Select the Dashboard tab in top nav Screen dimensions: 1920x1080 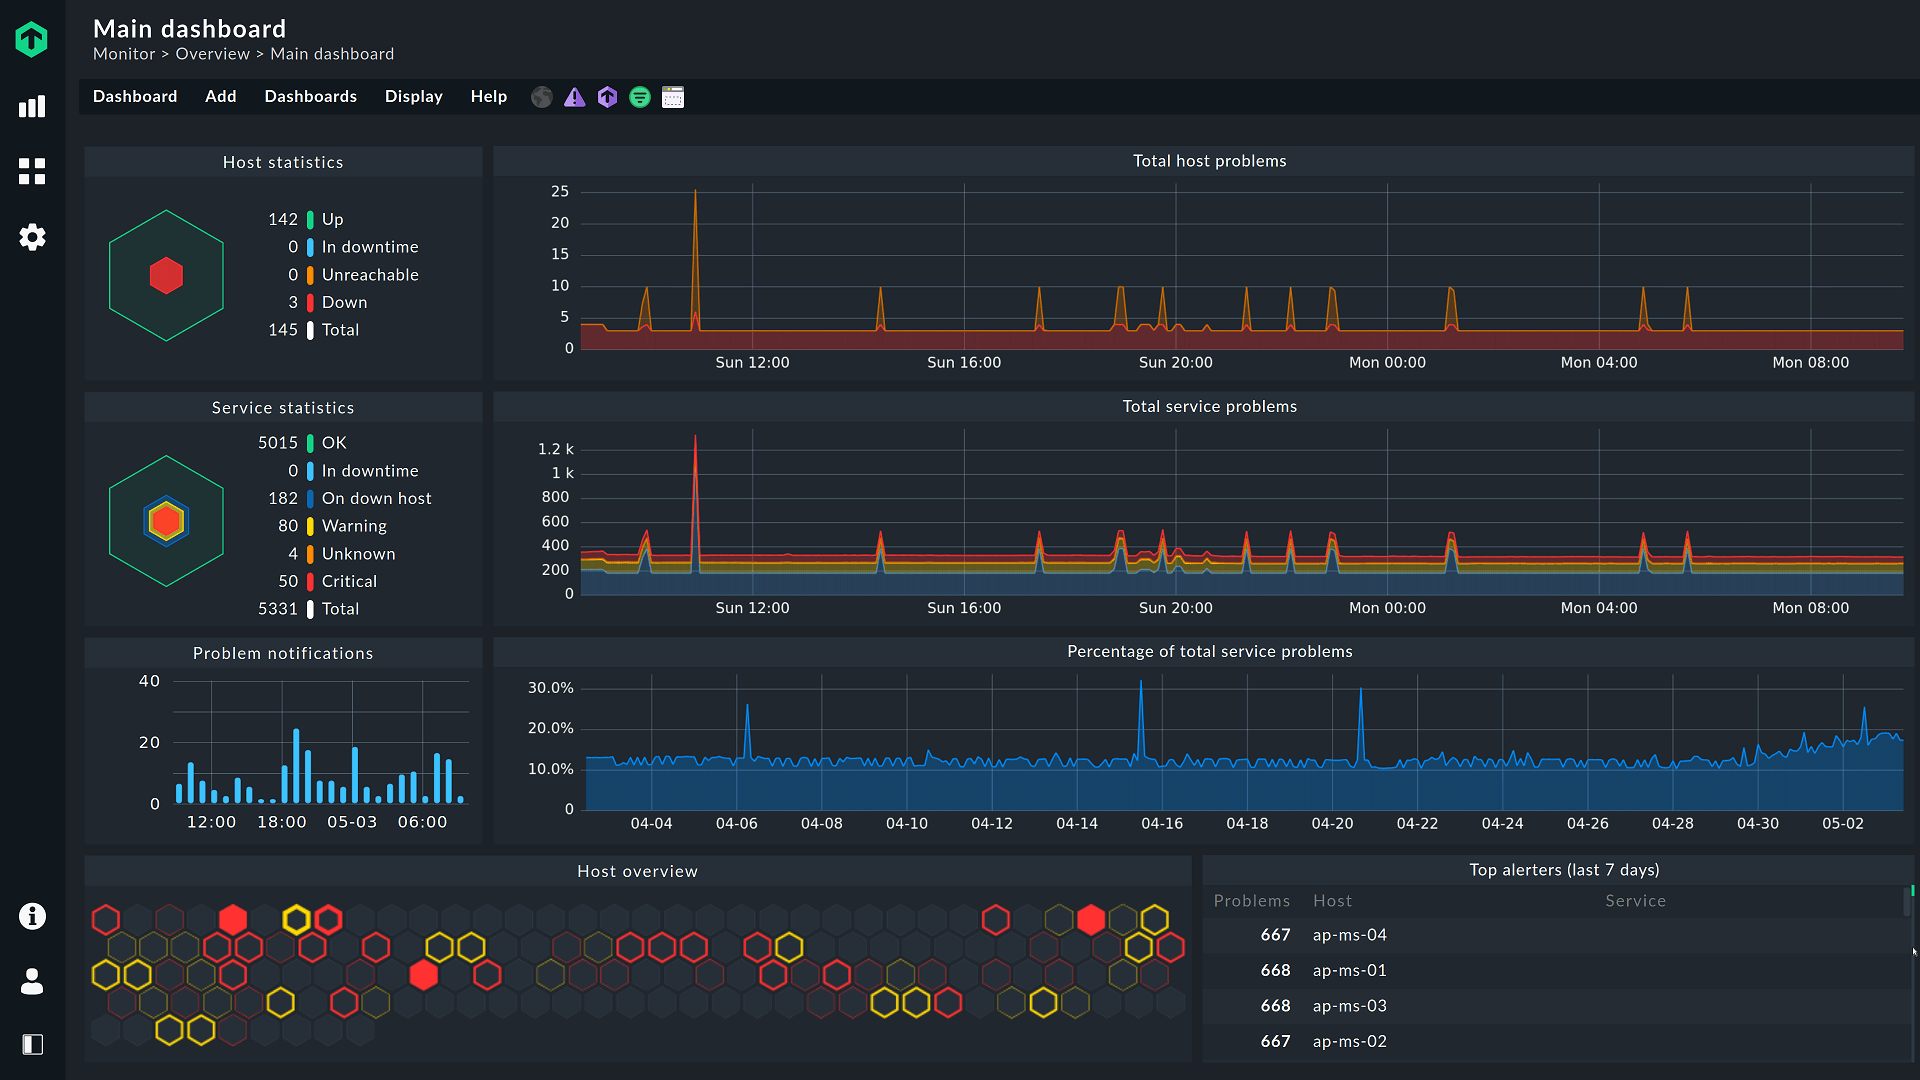[135, 96]
